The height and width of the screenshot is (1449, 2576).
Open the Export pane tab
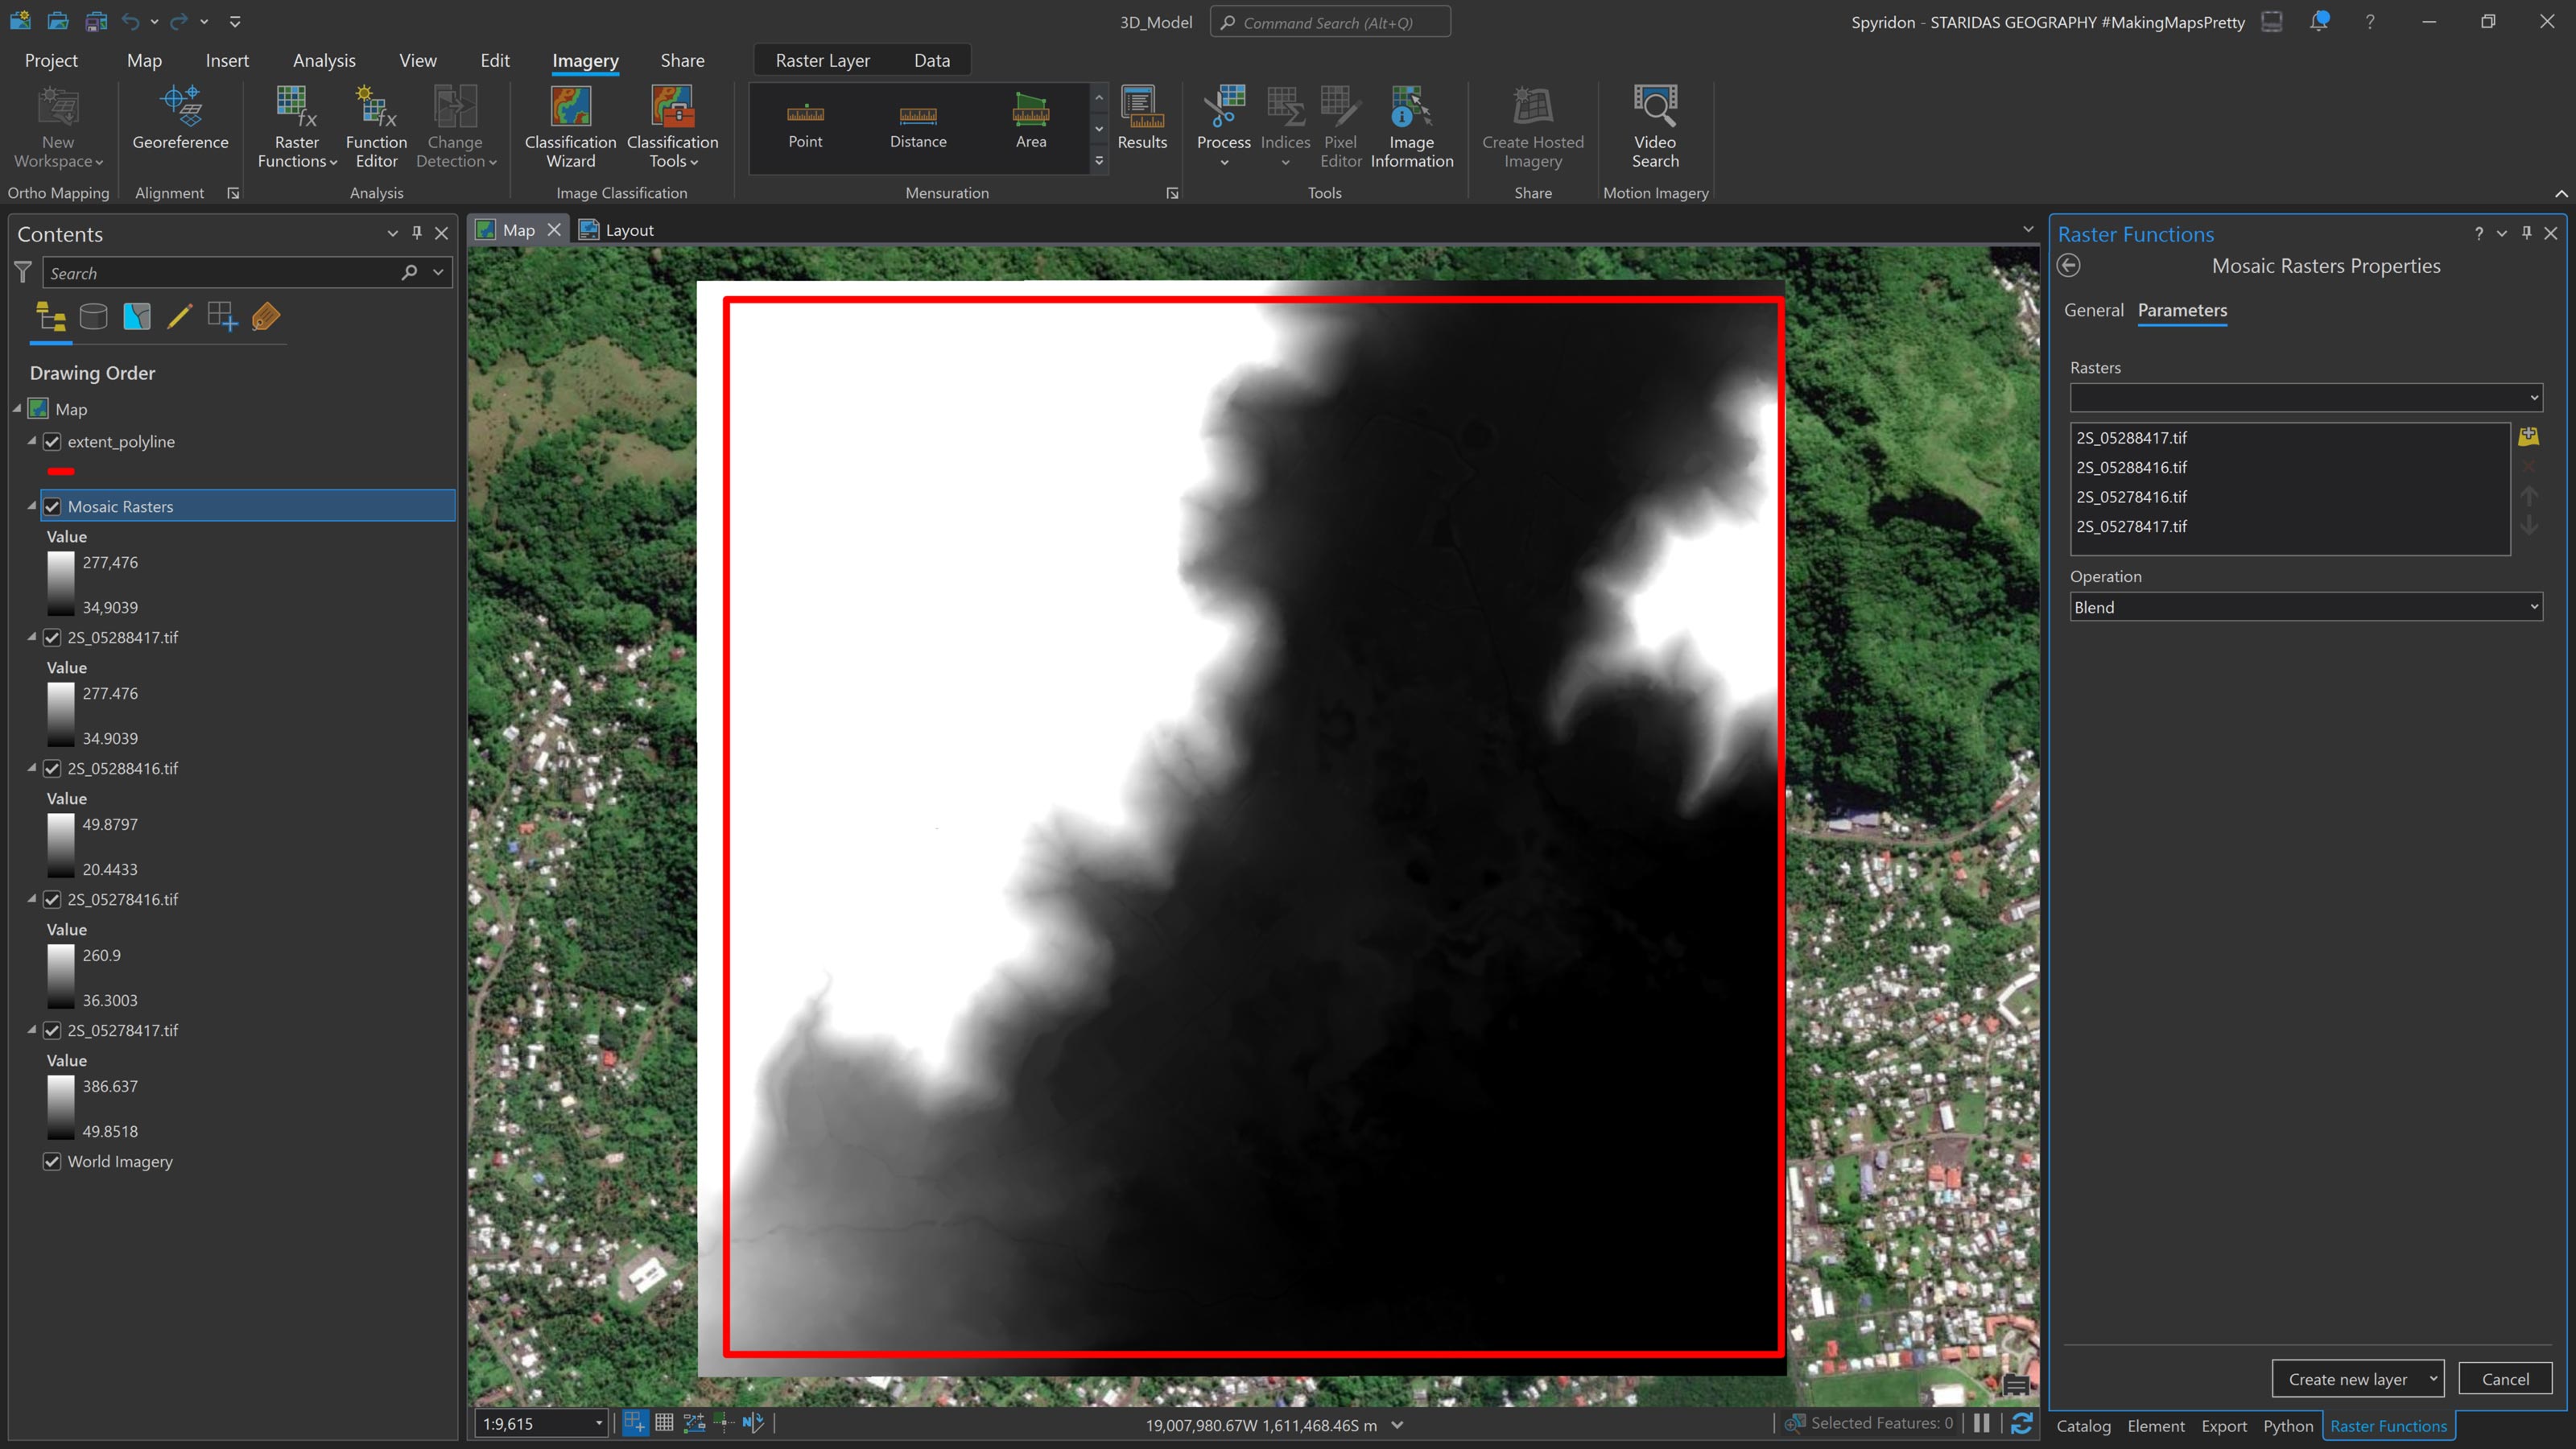click(x=2224, y=1426)
